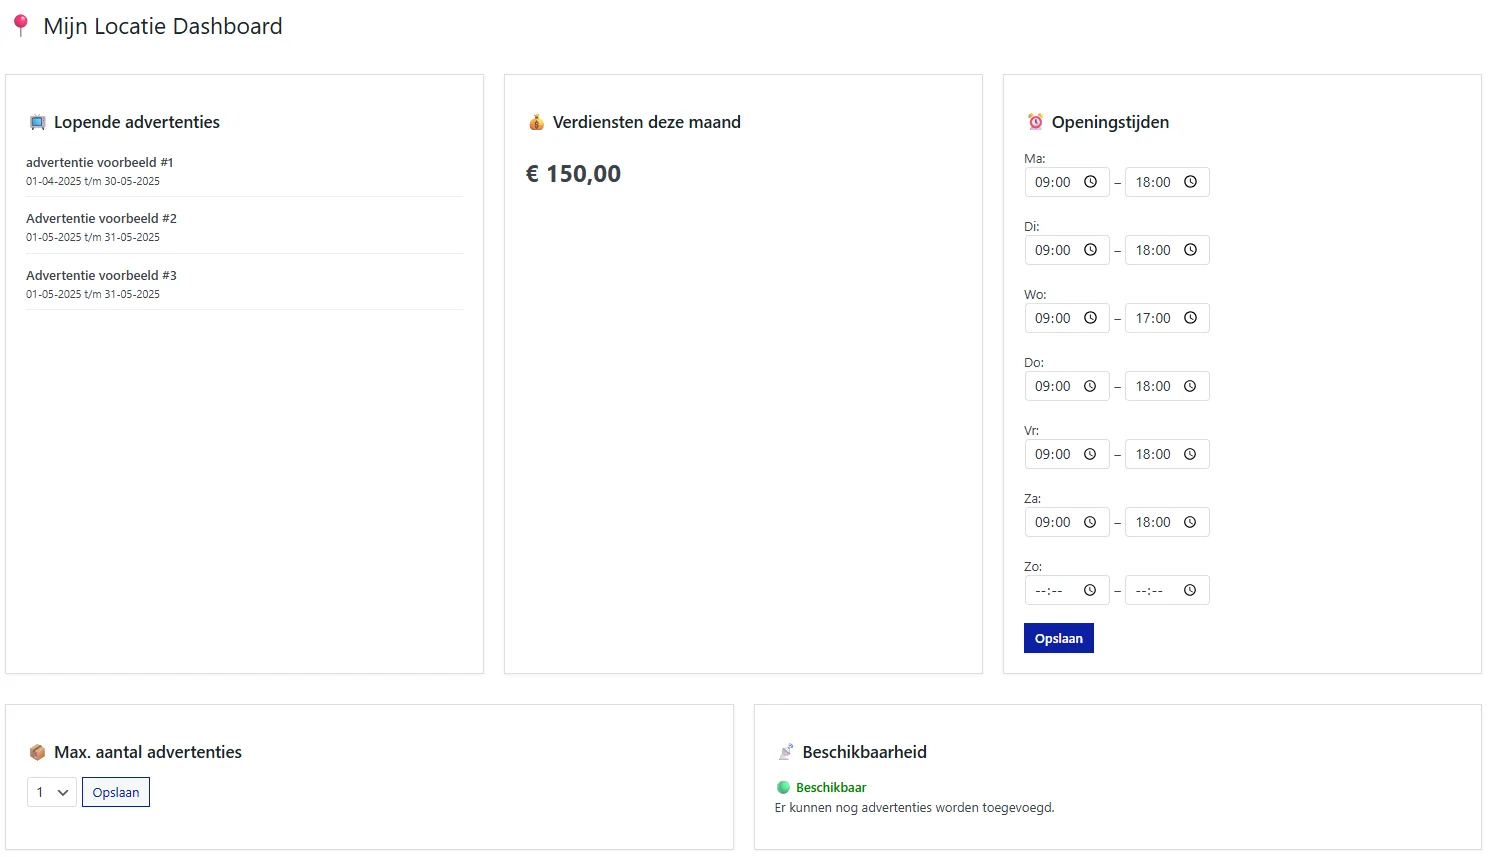Open the max advertenties number dropdown
1489x857 pixels.
51,792
